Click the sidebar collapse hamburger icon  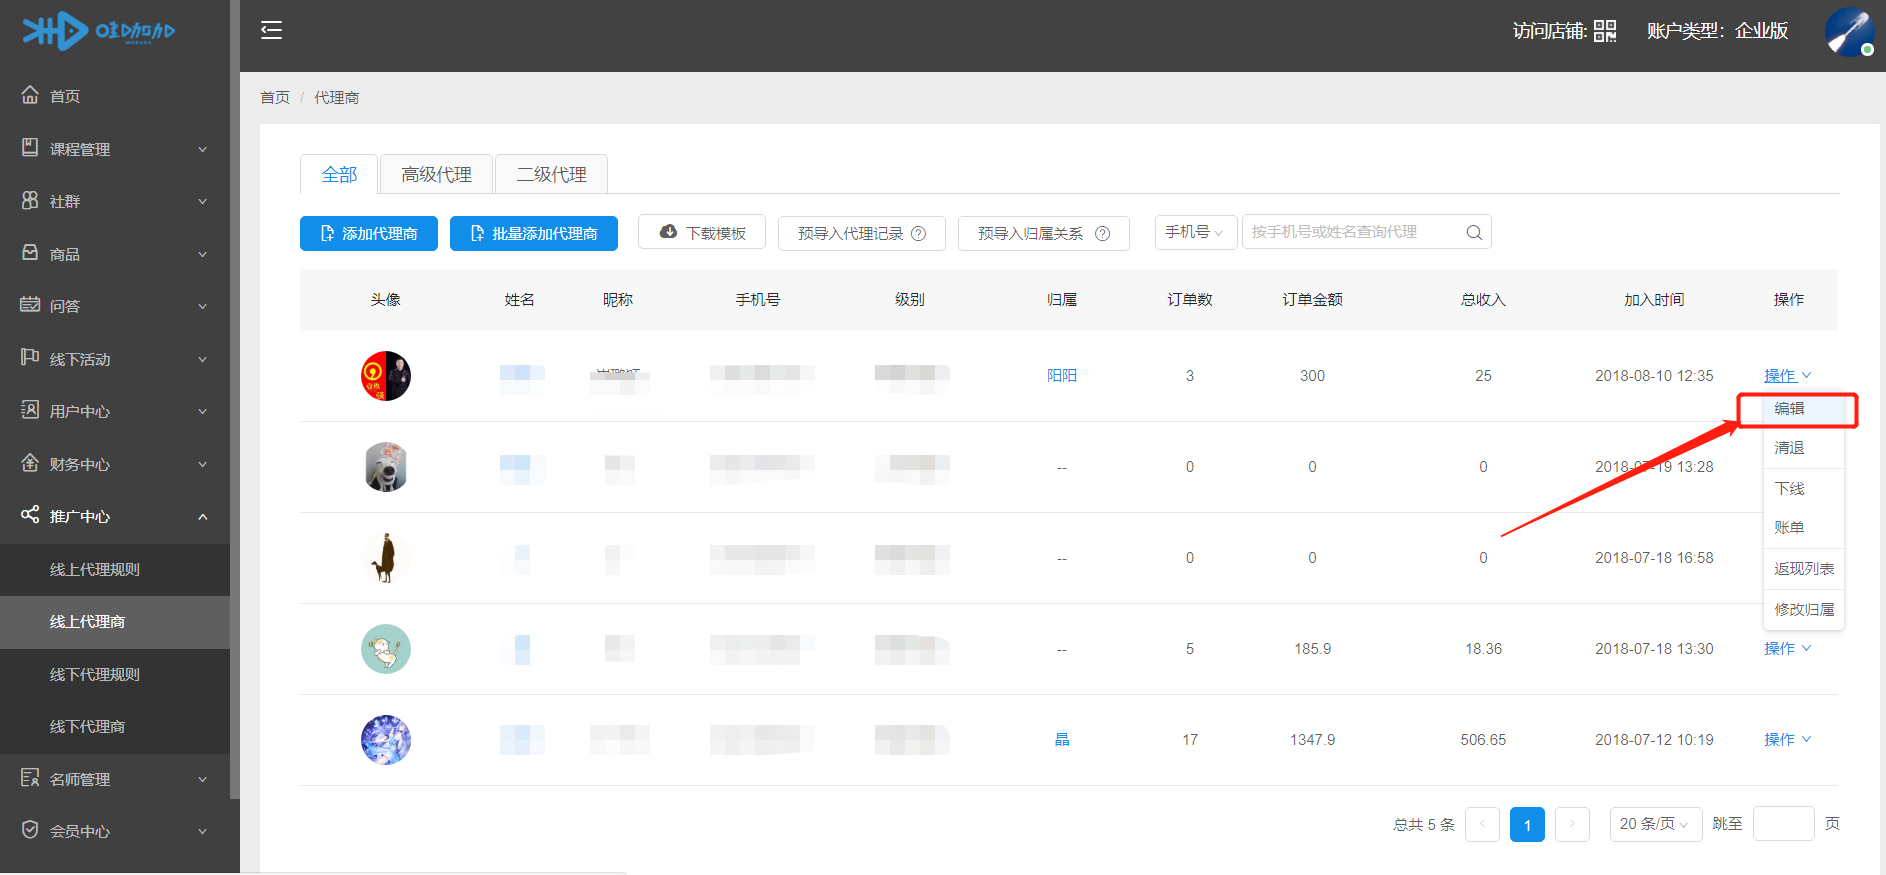tap(271, 30)
